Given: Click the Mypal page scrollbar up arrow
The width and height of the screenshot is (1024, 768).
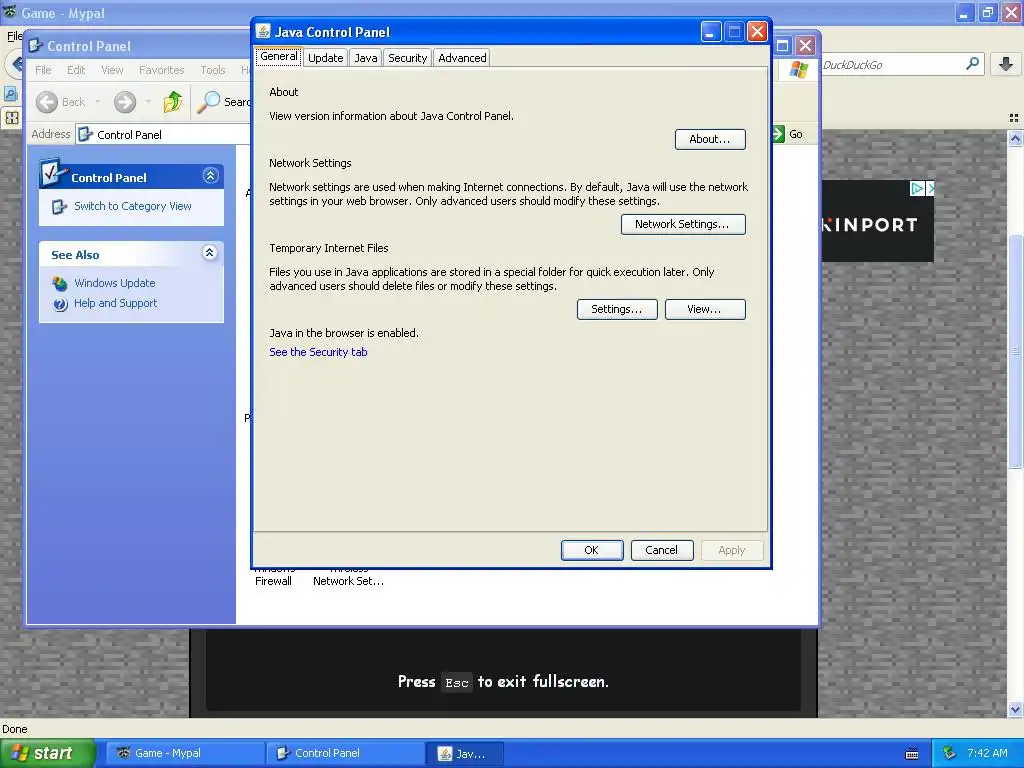Looking at the screenshot, I should coord(1015,138).
